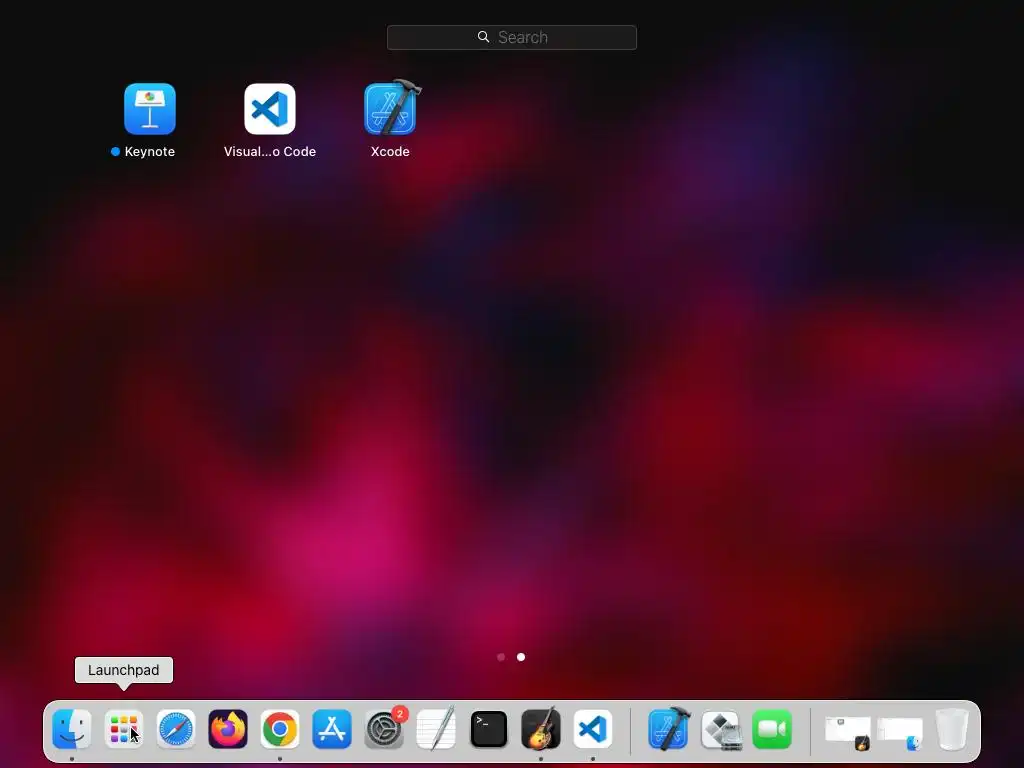The image size is (1024, 768).
Task: Open Xcode icon in the Dock
Action: pos(669,729)
